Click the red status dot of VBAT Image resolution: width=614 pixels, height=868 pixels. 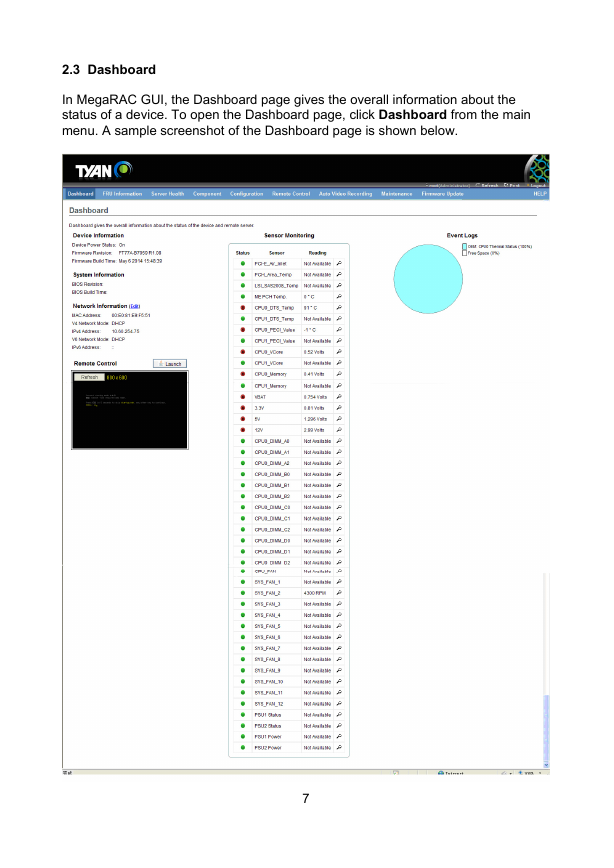click(242, 396)
